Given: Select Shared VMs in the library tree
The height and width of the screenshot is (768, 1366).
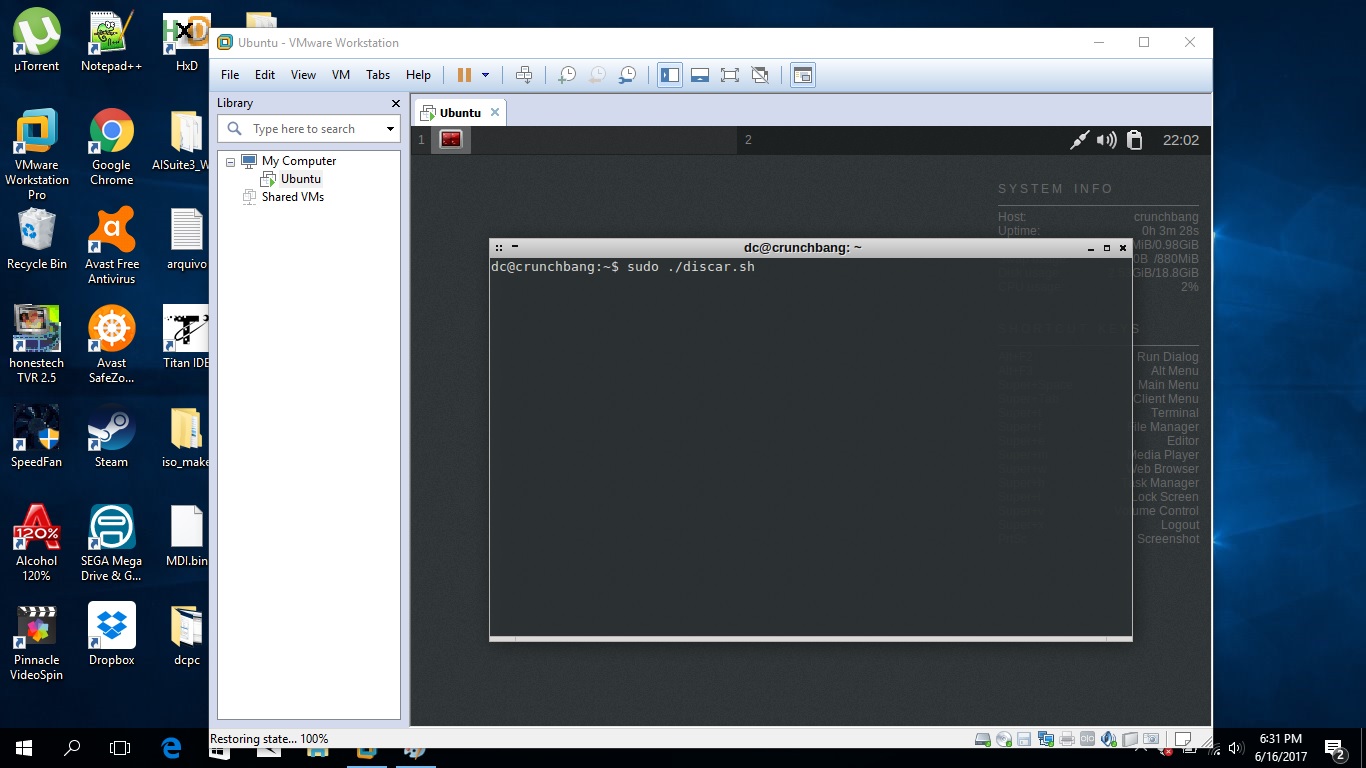Looking at the screenshot, I should [x=293, y=197].
